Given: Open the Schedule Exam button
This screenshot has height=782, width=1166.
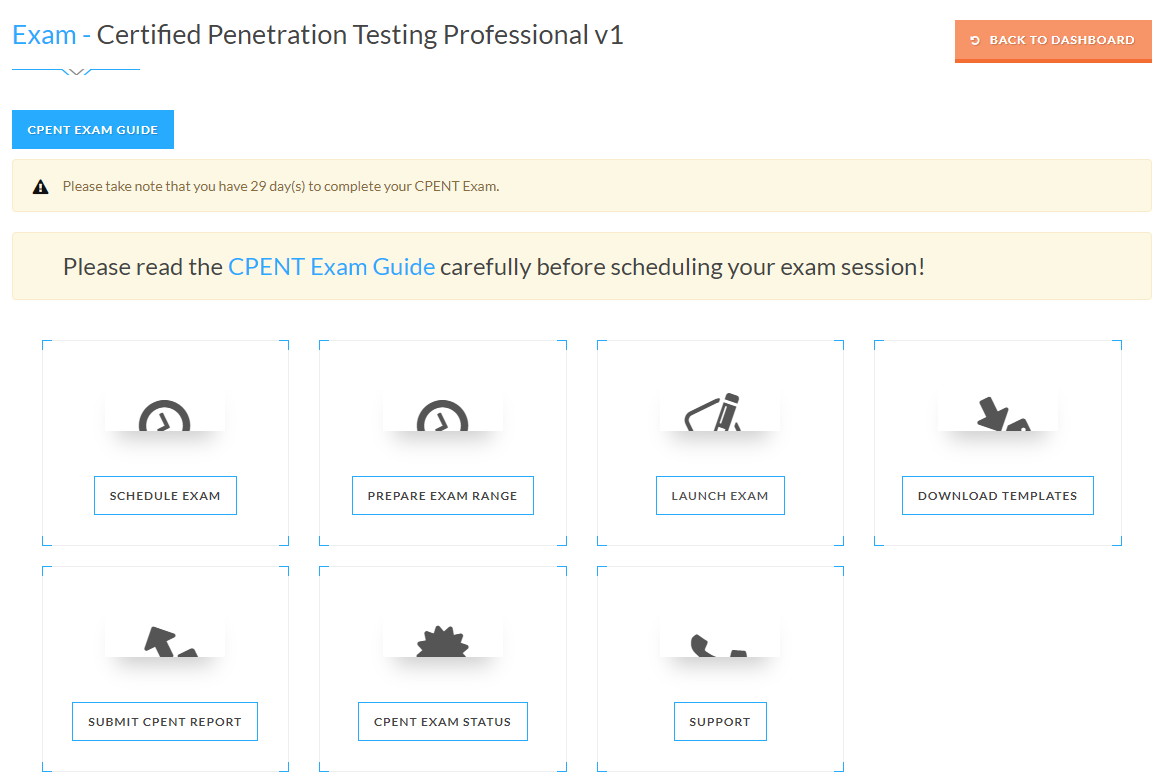Looking at the screenshot, I should (x=165, y=496).
